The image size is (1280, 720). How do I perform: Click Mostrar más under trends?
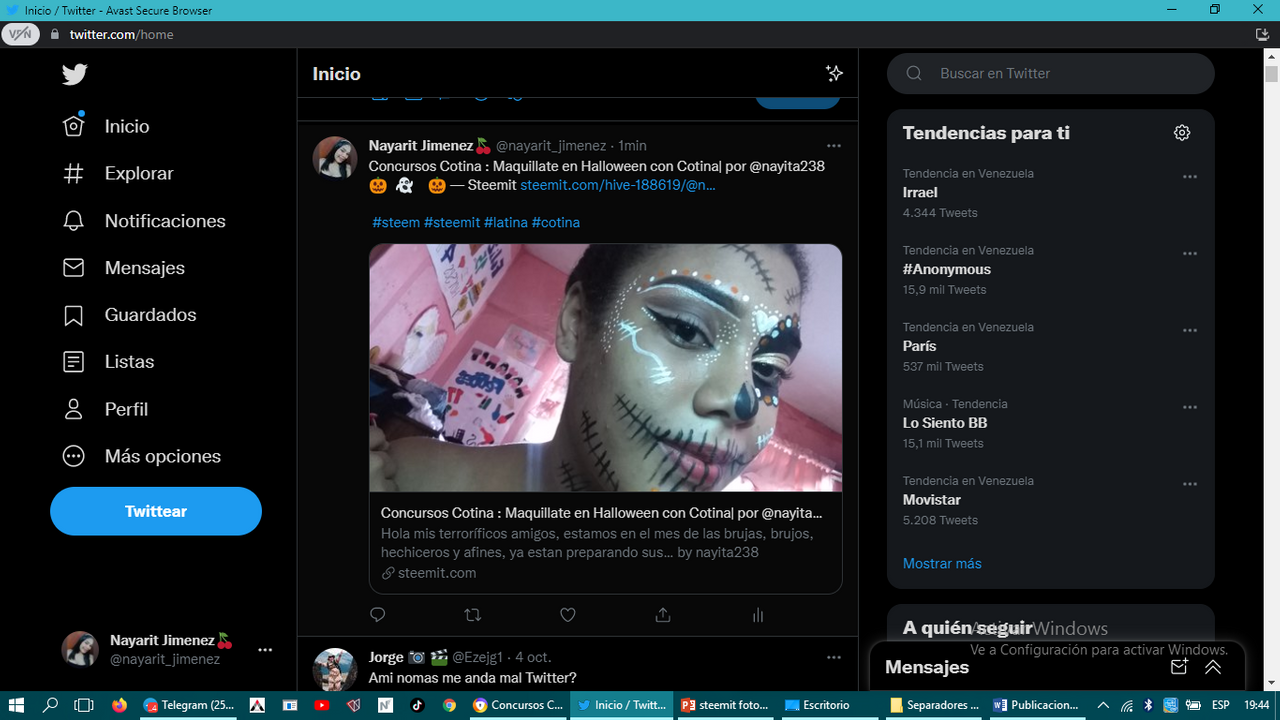click(x=942, y=564)
